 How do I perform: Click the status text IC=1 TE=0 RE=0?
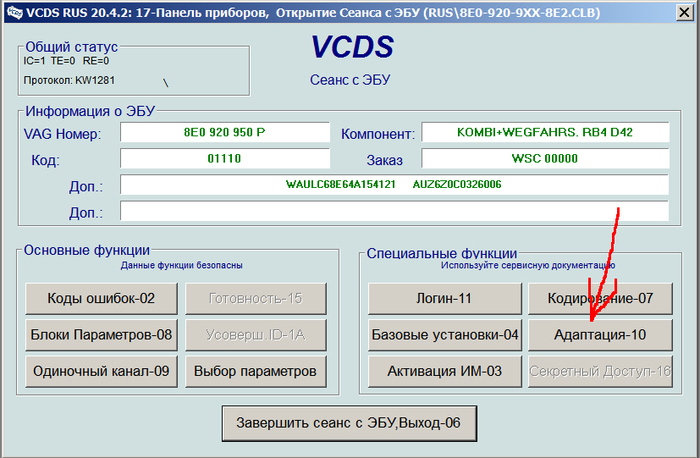tap(66, 61)
